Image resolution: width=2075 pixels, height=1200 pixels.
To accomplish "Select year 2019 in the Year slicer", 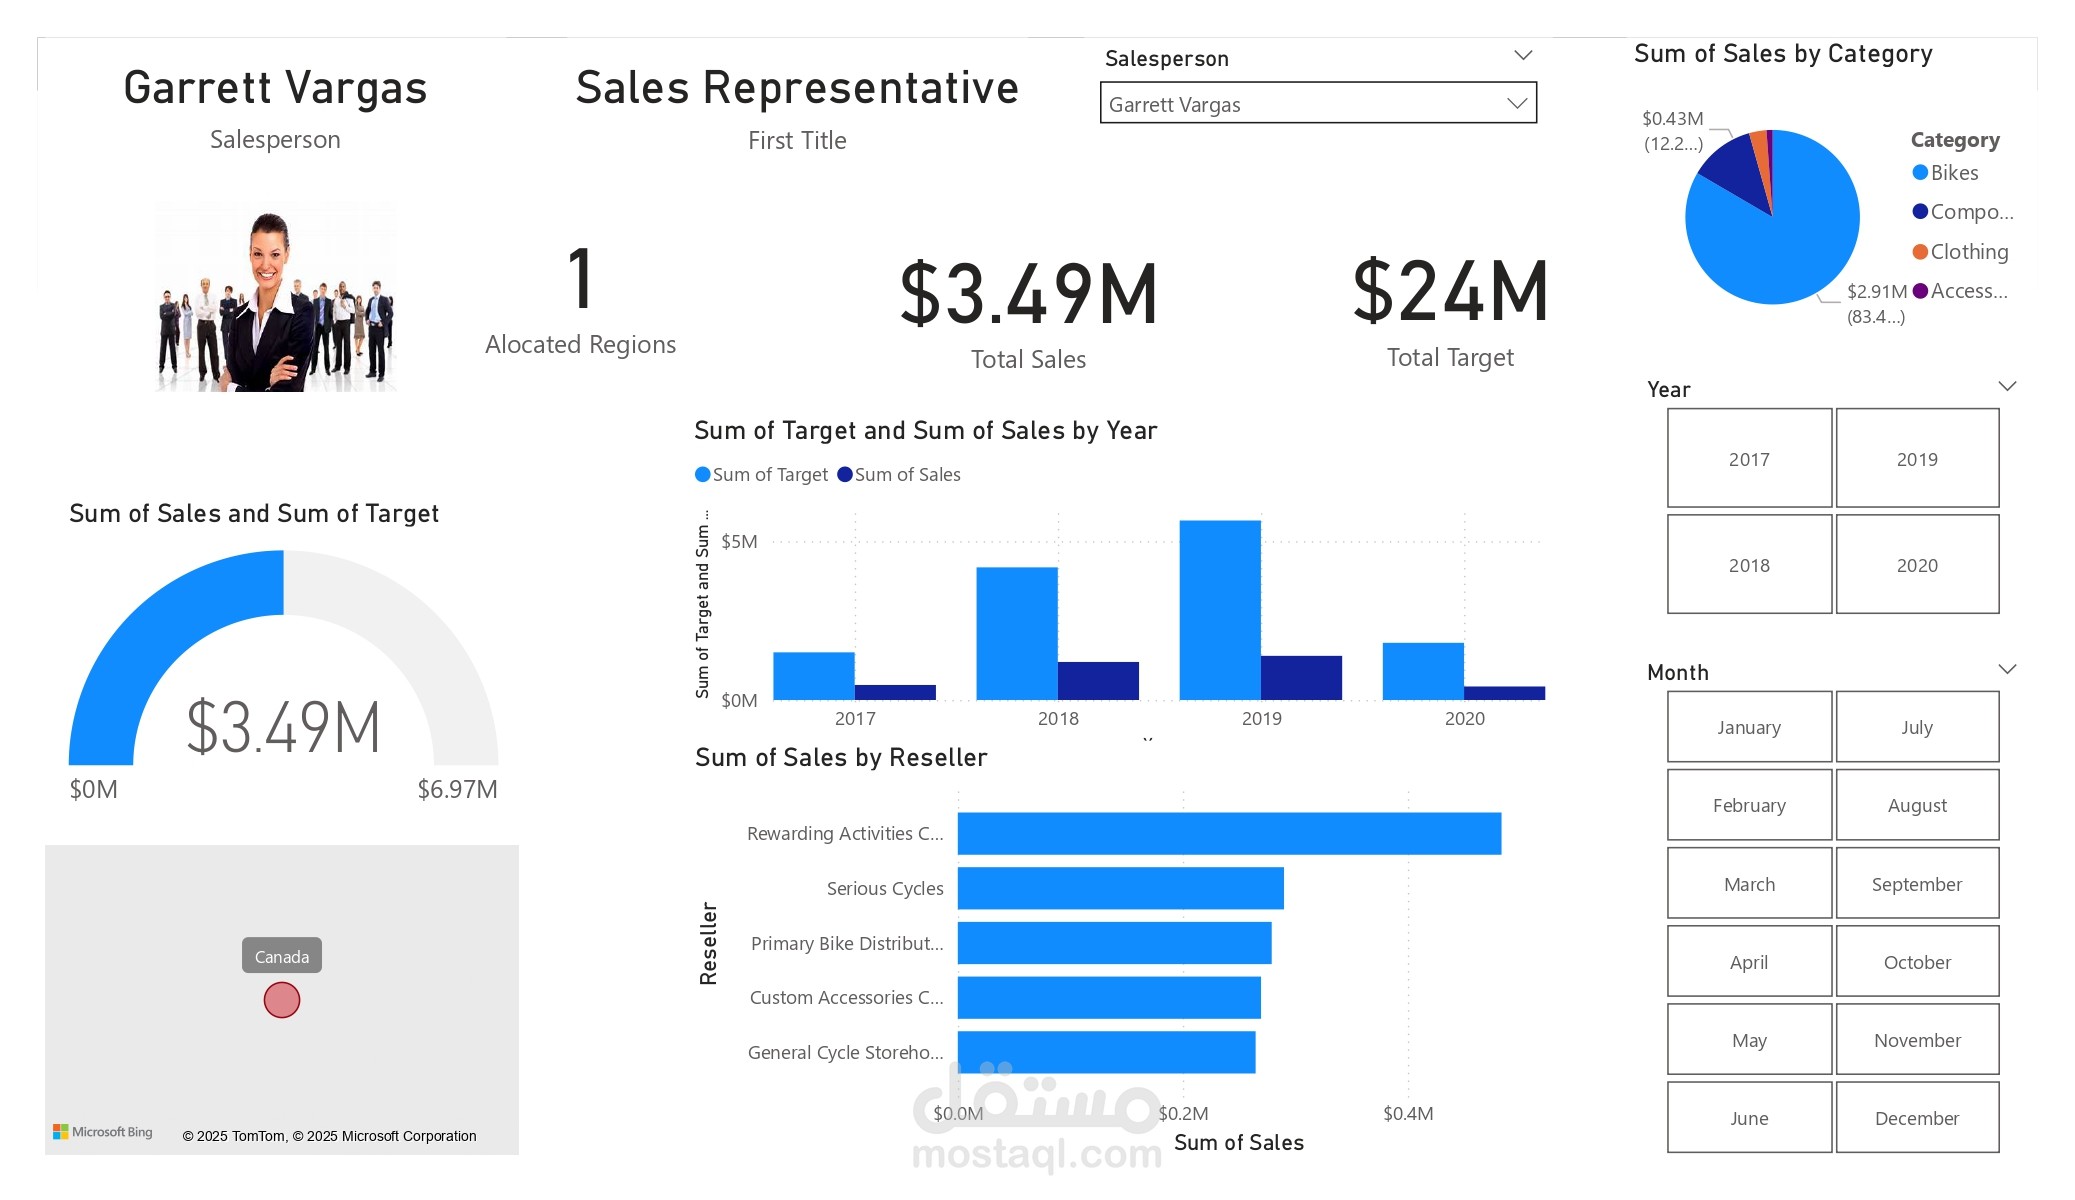I will coord(1917,458).
